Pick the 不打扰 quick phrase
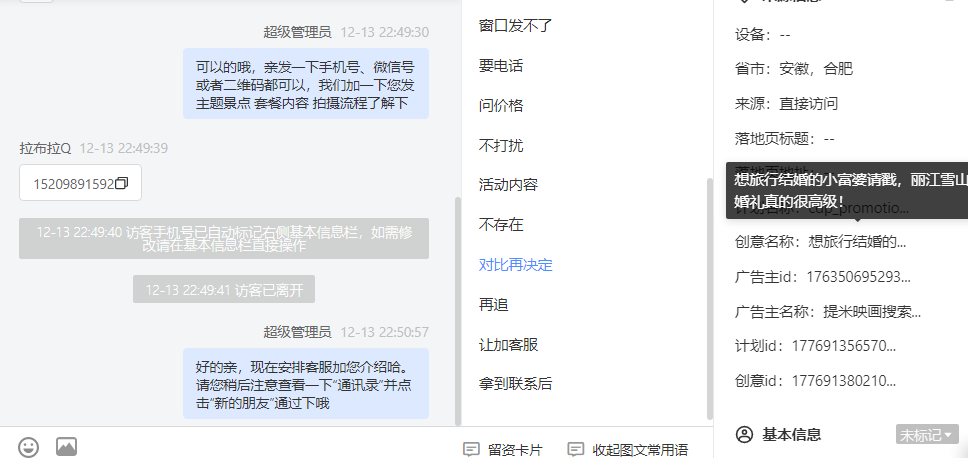This screenshot has width=968, height=458. (x=501, y=146)
